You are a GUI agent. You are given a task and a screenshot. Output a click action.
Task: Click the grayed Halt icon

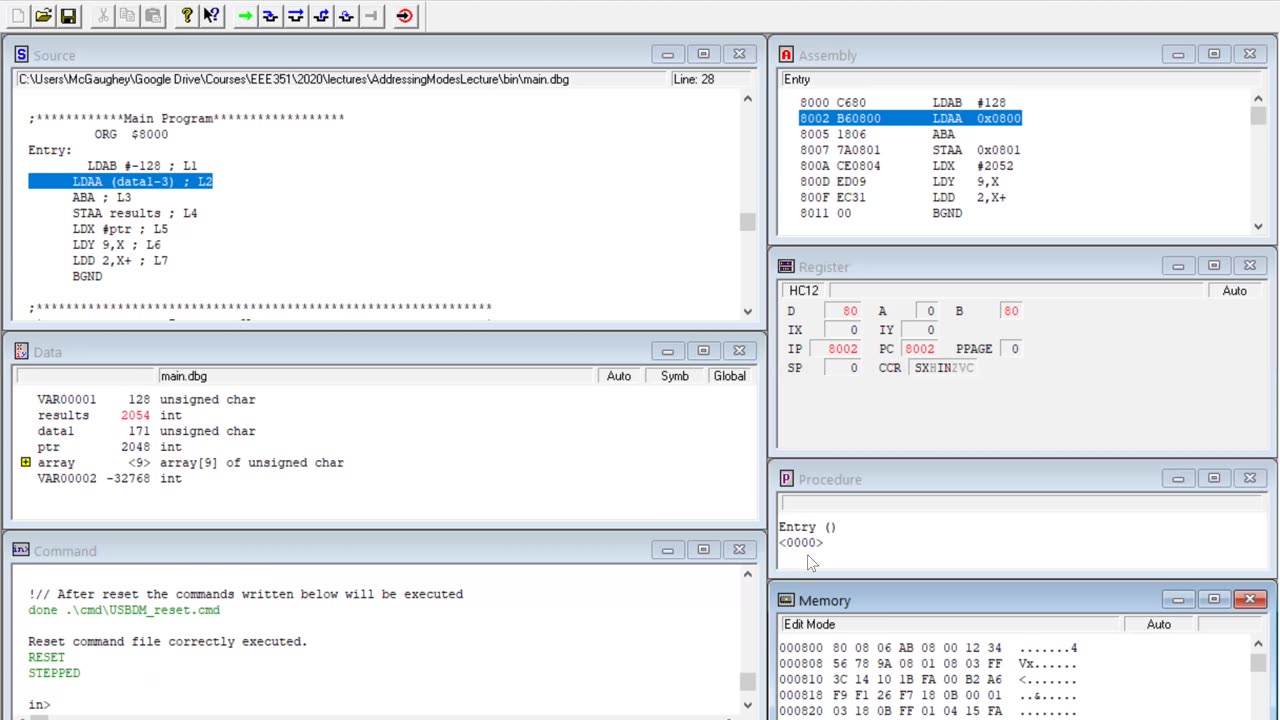point(371,16)
